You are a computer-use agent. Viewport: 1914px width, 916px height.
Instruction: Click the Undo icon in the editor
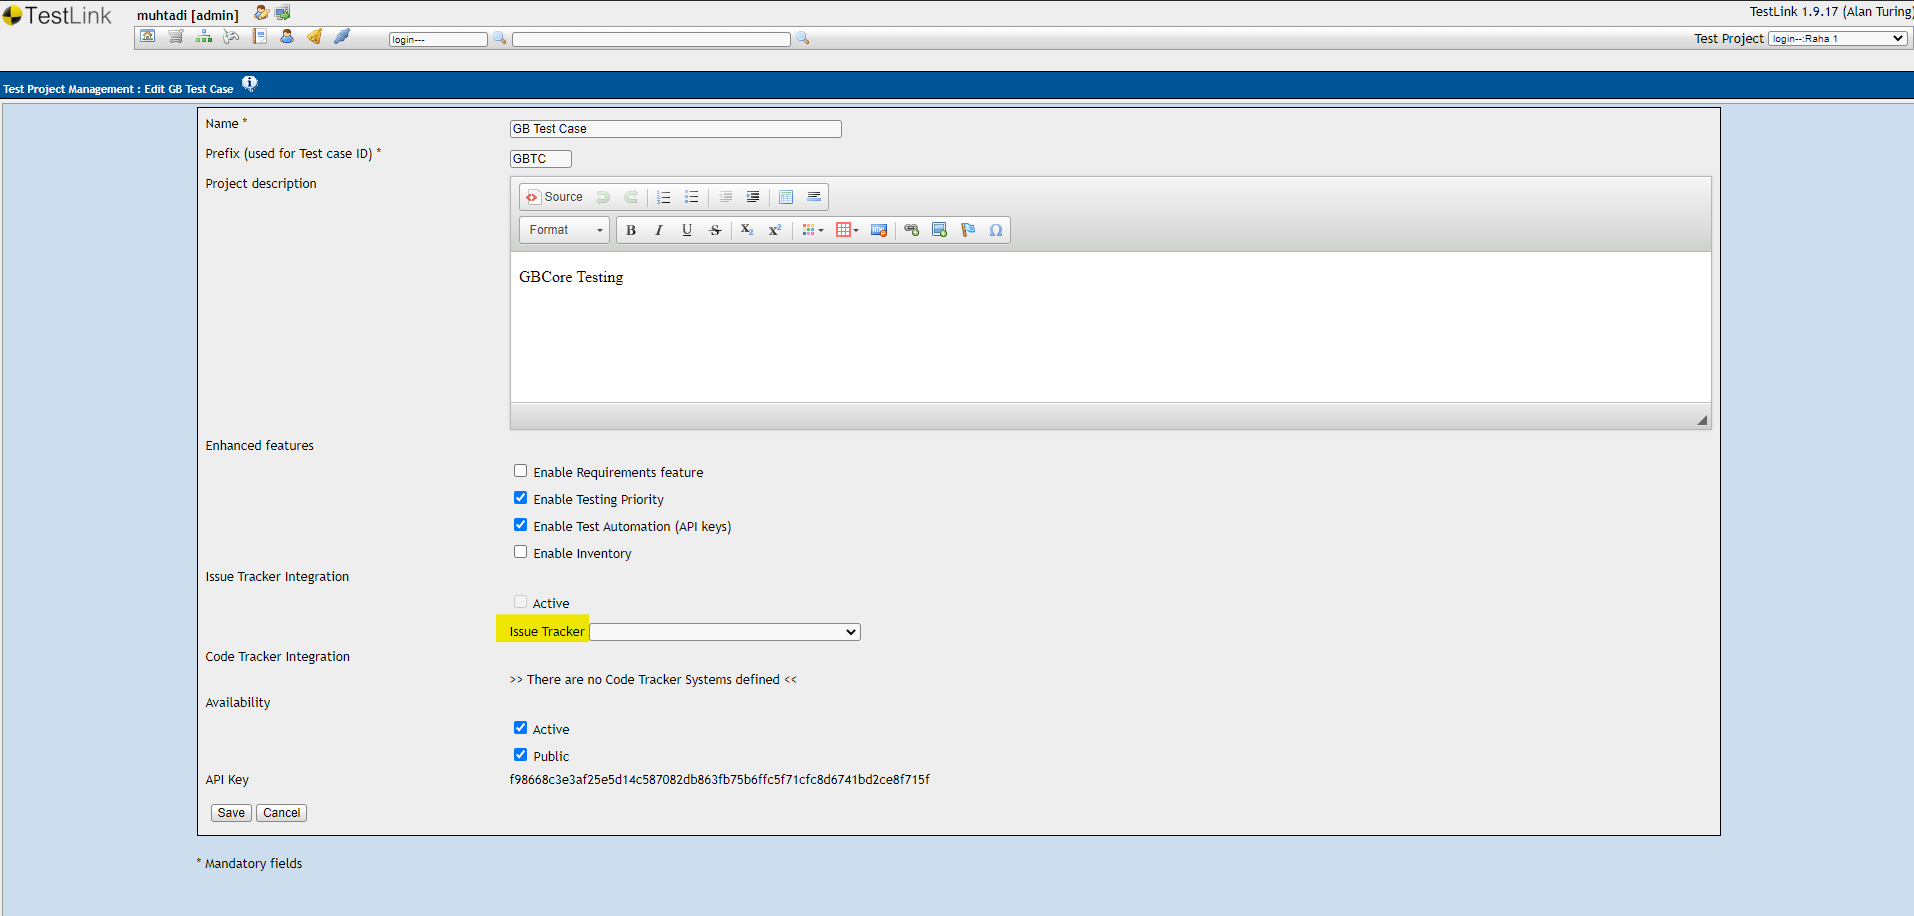602,197
